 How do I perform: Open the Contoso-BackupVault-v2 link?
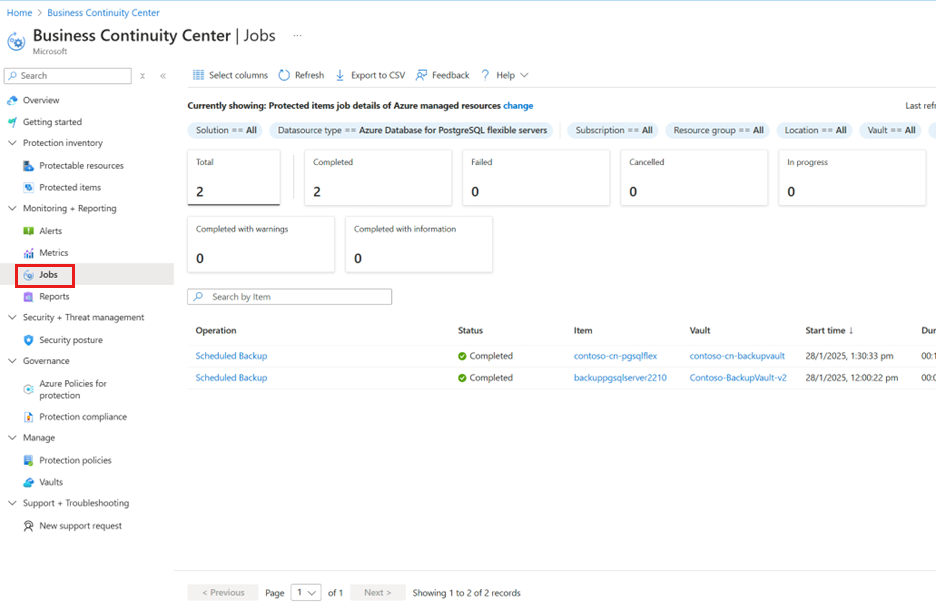point(738,378)
